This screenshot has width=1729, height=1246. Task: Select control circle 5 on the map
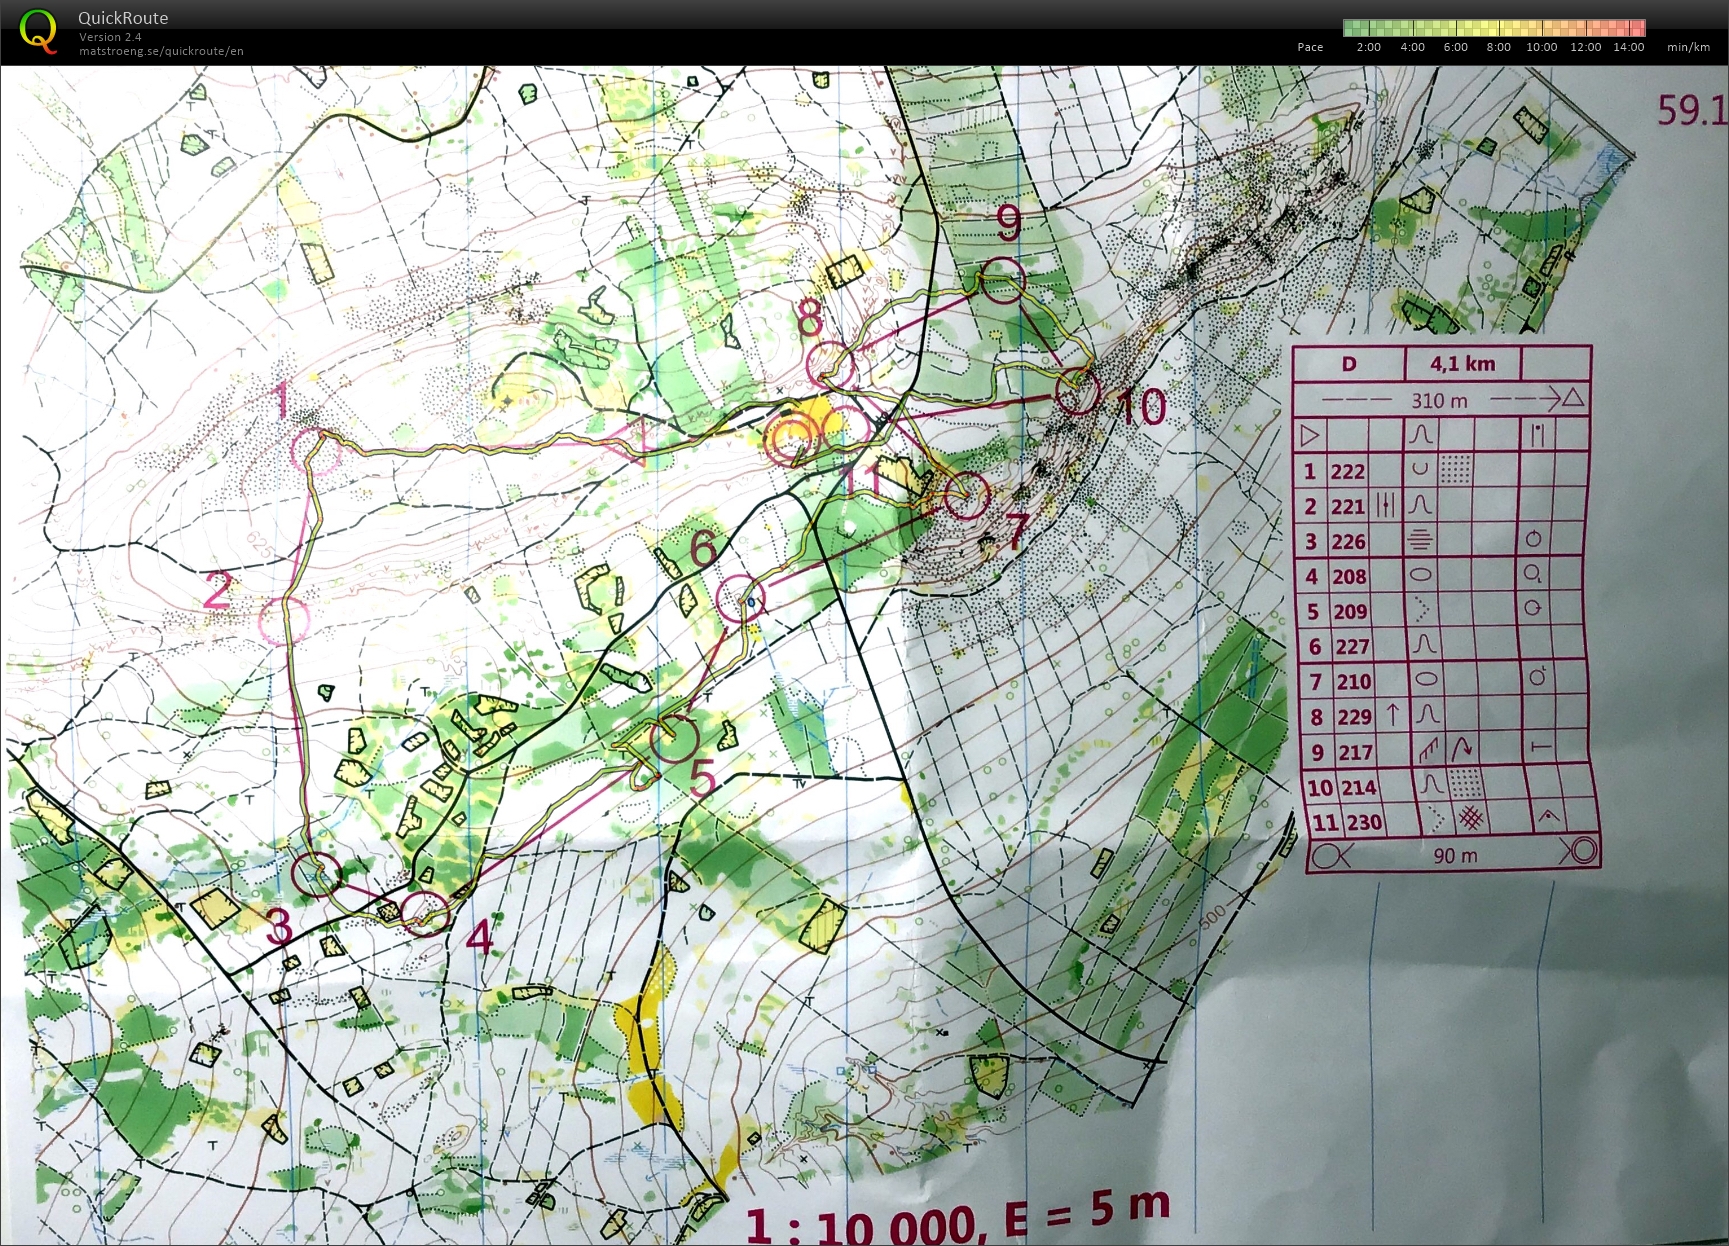pyautogui.click(x=673, y=738)
